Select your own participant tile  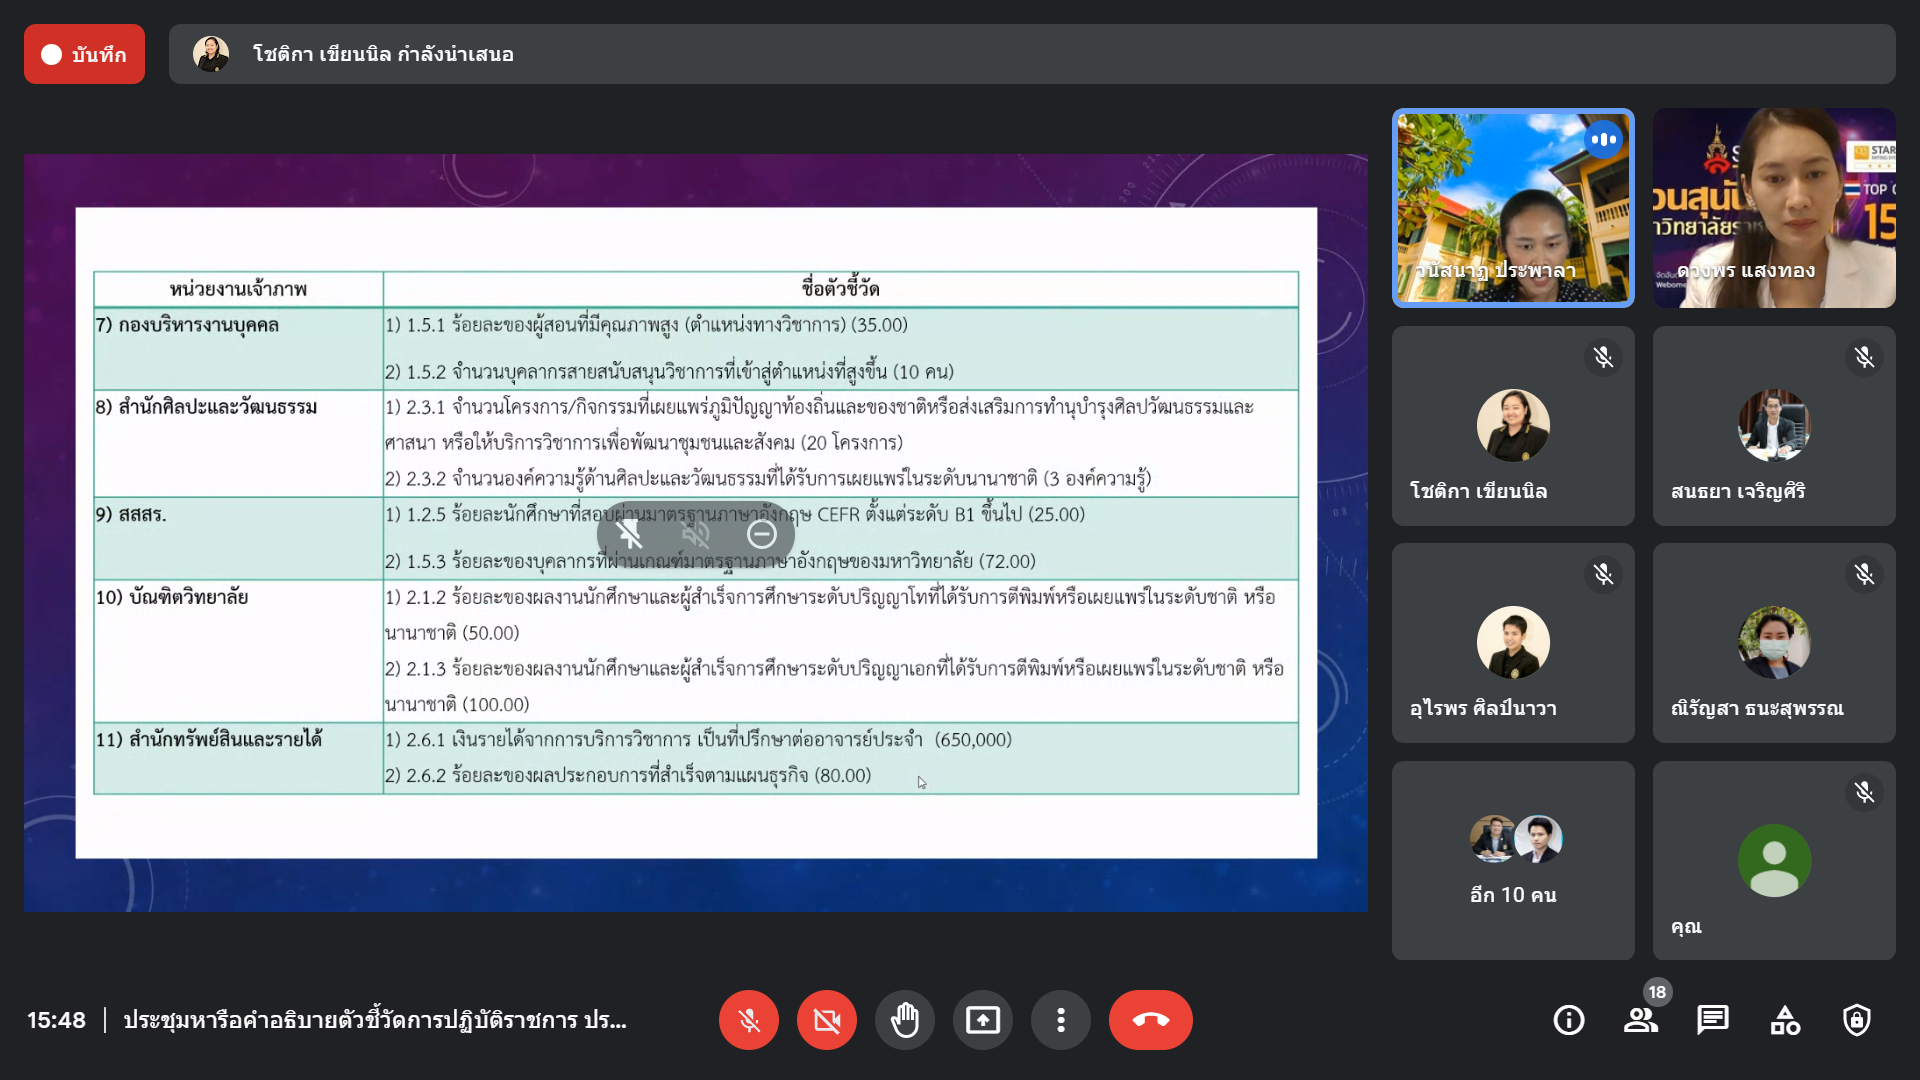1773,860
